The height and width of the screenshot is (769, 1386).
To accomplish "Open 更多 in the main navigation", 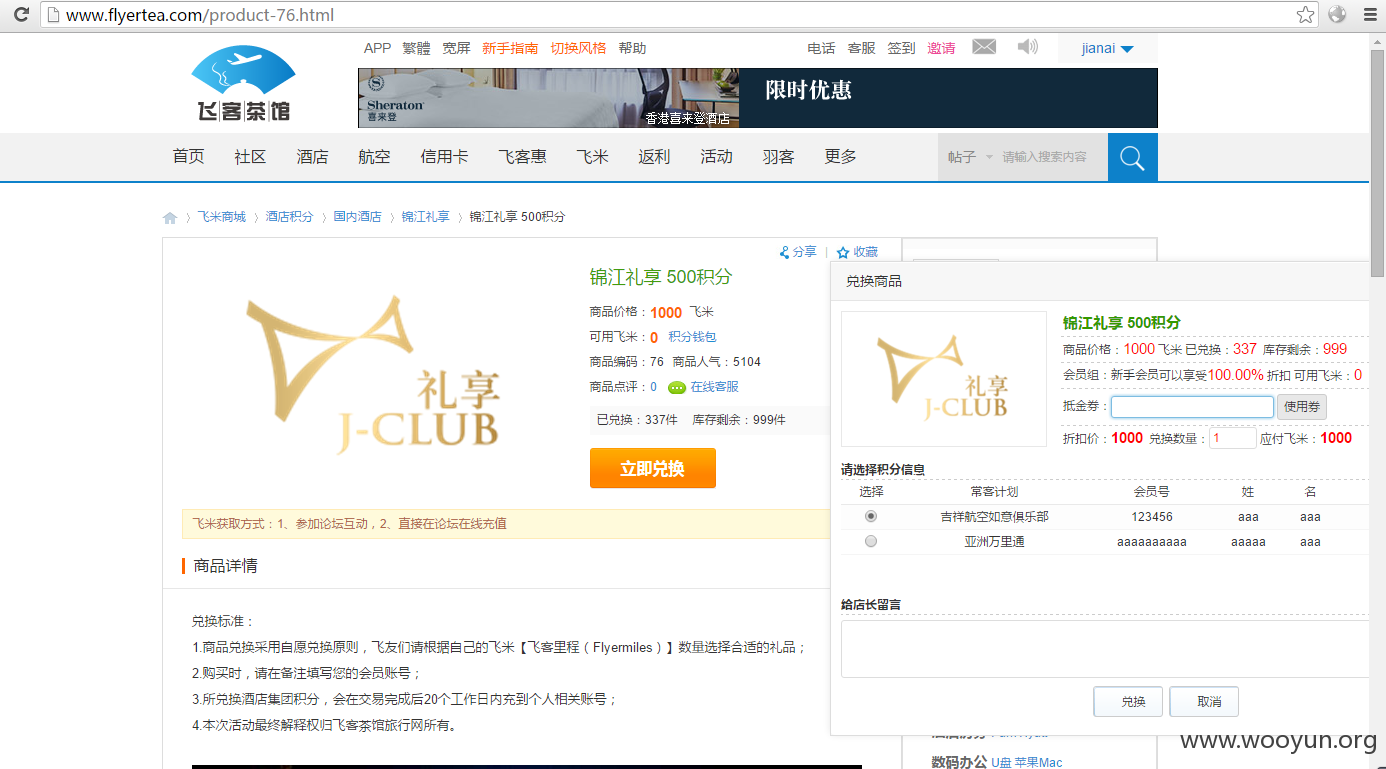I will pos(840,157).
